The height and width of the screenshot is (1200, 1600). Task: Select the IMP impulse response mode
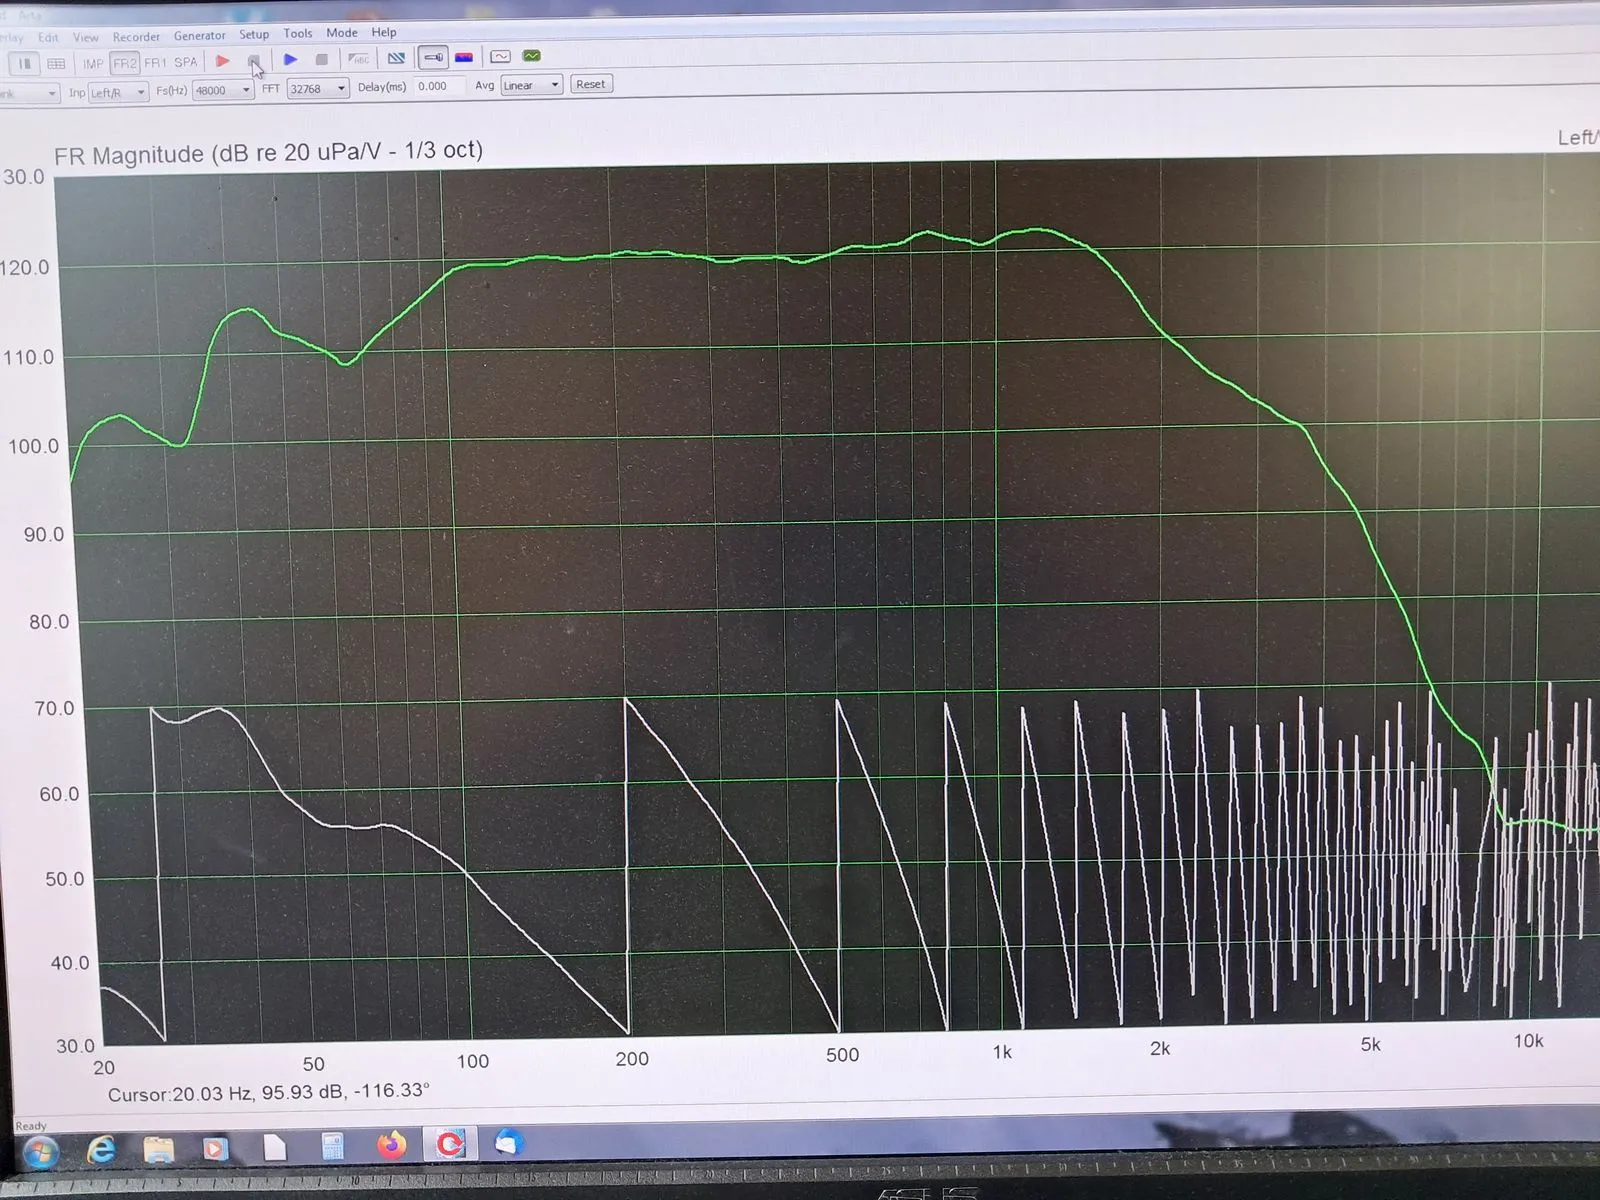point(93,63)
